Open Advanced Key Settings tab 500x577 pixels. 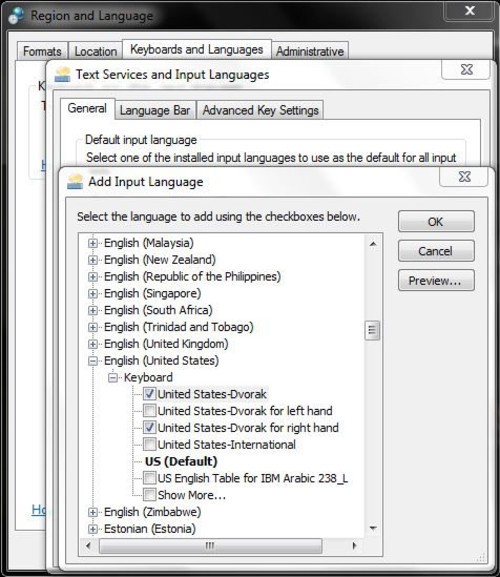[260, 110]
